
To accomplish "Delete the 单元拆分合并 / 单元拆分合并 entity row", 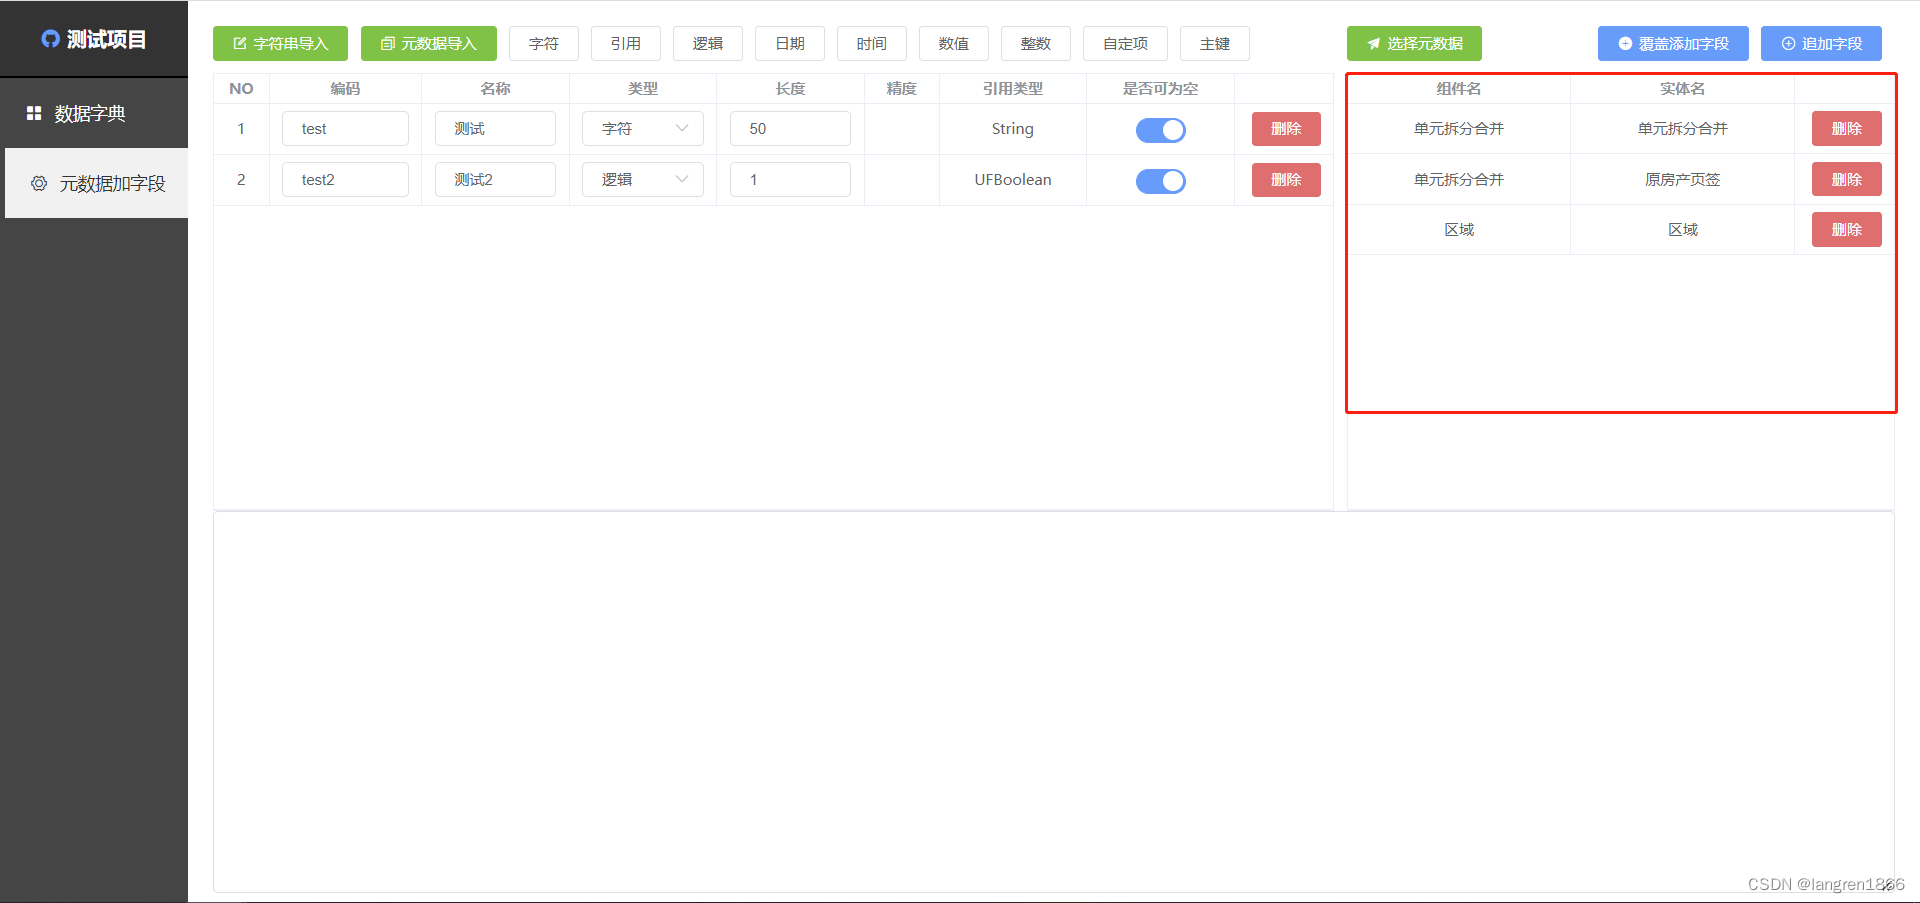I will pyautogui.click(x=1846, y=129).
